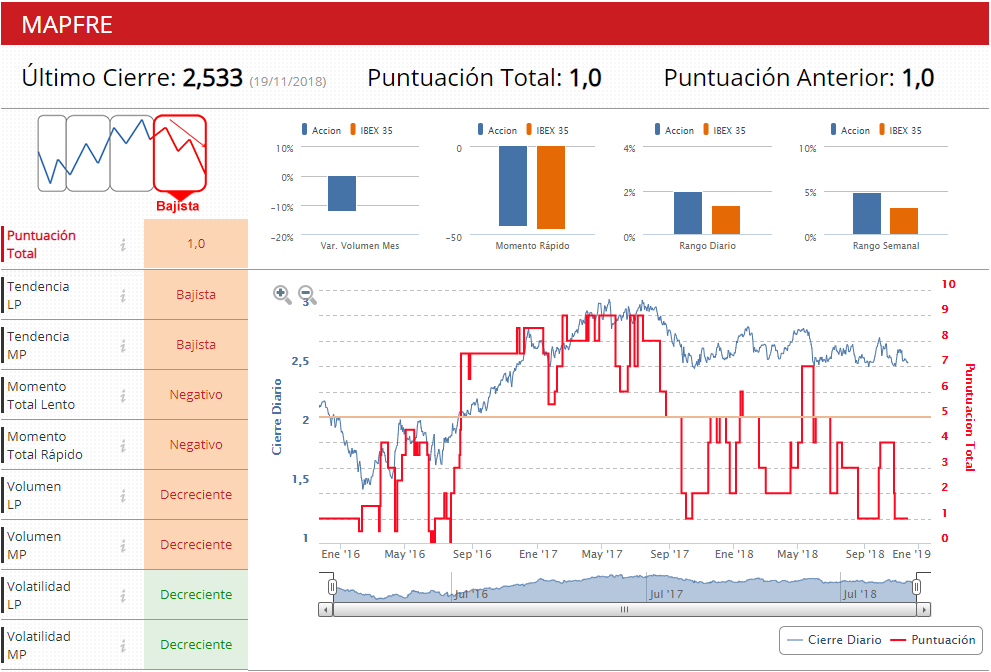Toggle Accion legend in Rango Semanal chart
Viewport: 991px width, 672px height.
851,130
